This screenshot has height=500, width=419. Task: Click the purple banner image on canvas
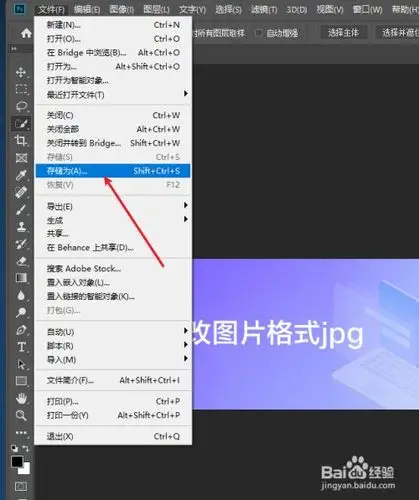pos(305,334)
